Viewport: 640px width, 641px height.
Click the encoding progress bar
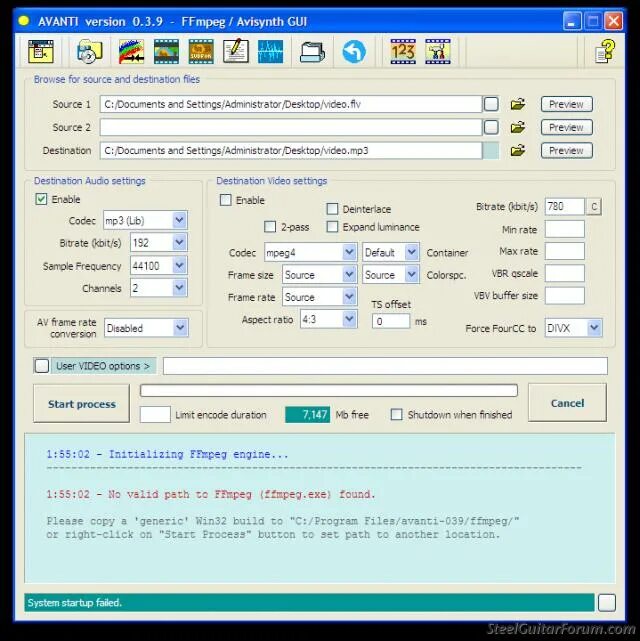329,390
